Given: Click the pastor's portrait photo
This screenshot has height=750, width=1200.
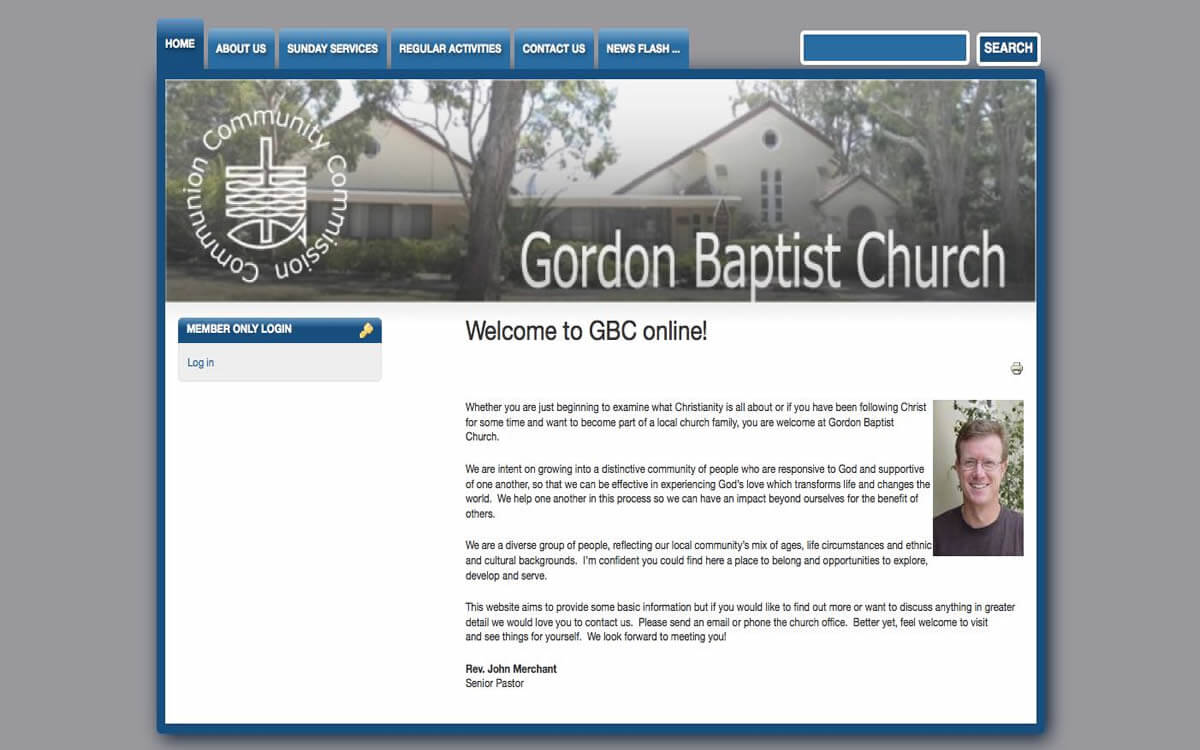Looking at the screenshot, I should pos(977,478).
